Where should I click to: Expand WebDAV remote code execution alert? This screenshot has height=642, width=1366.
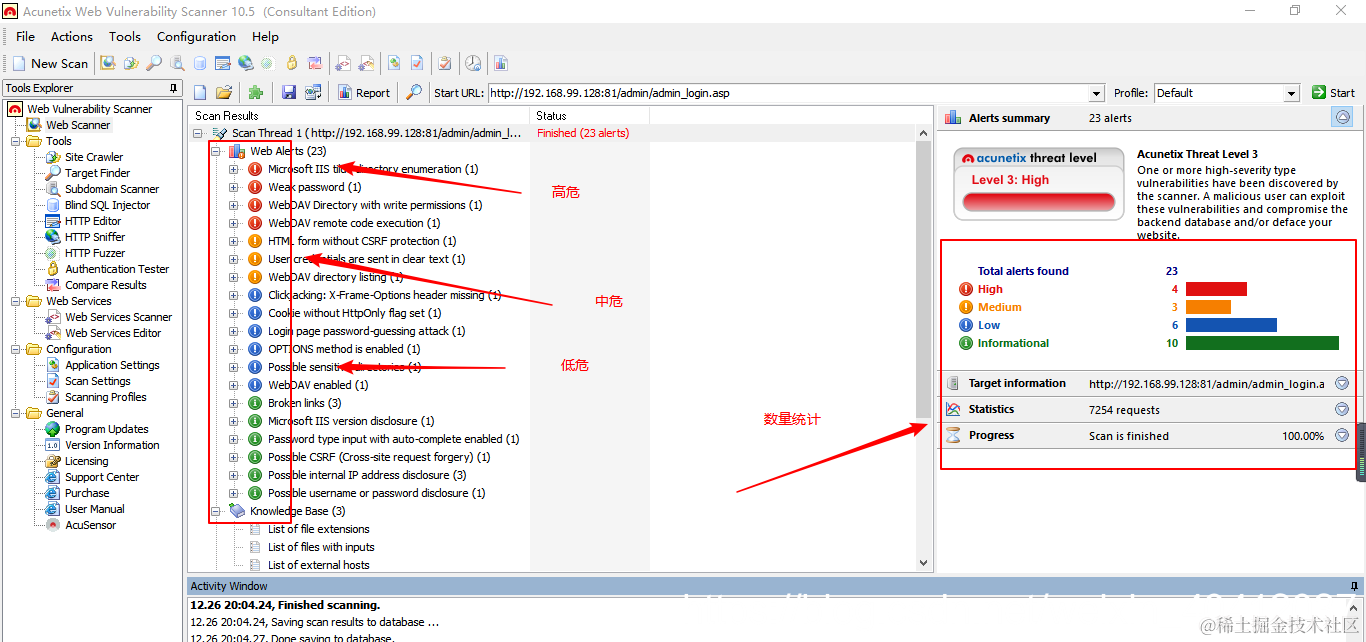click(x=234, y=223)
